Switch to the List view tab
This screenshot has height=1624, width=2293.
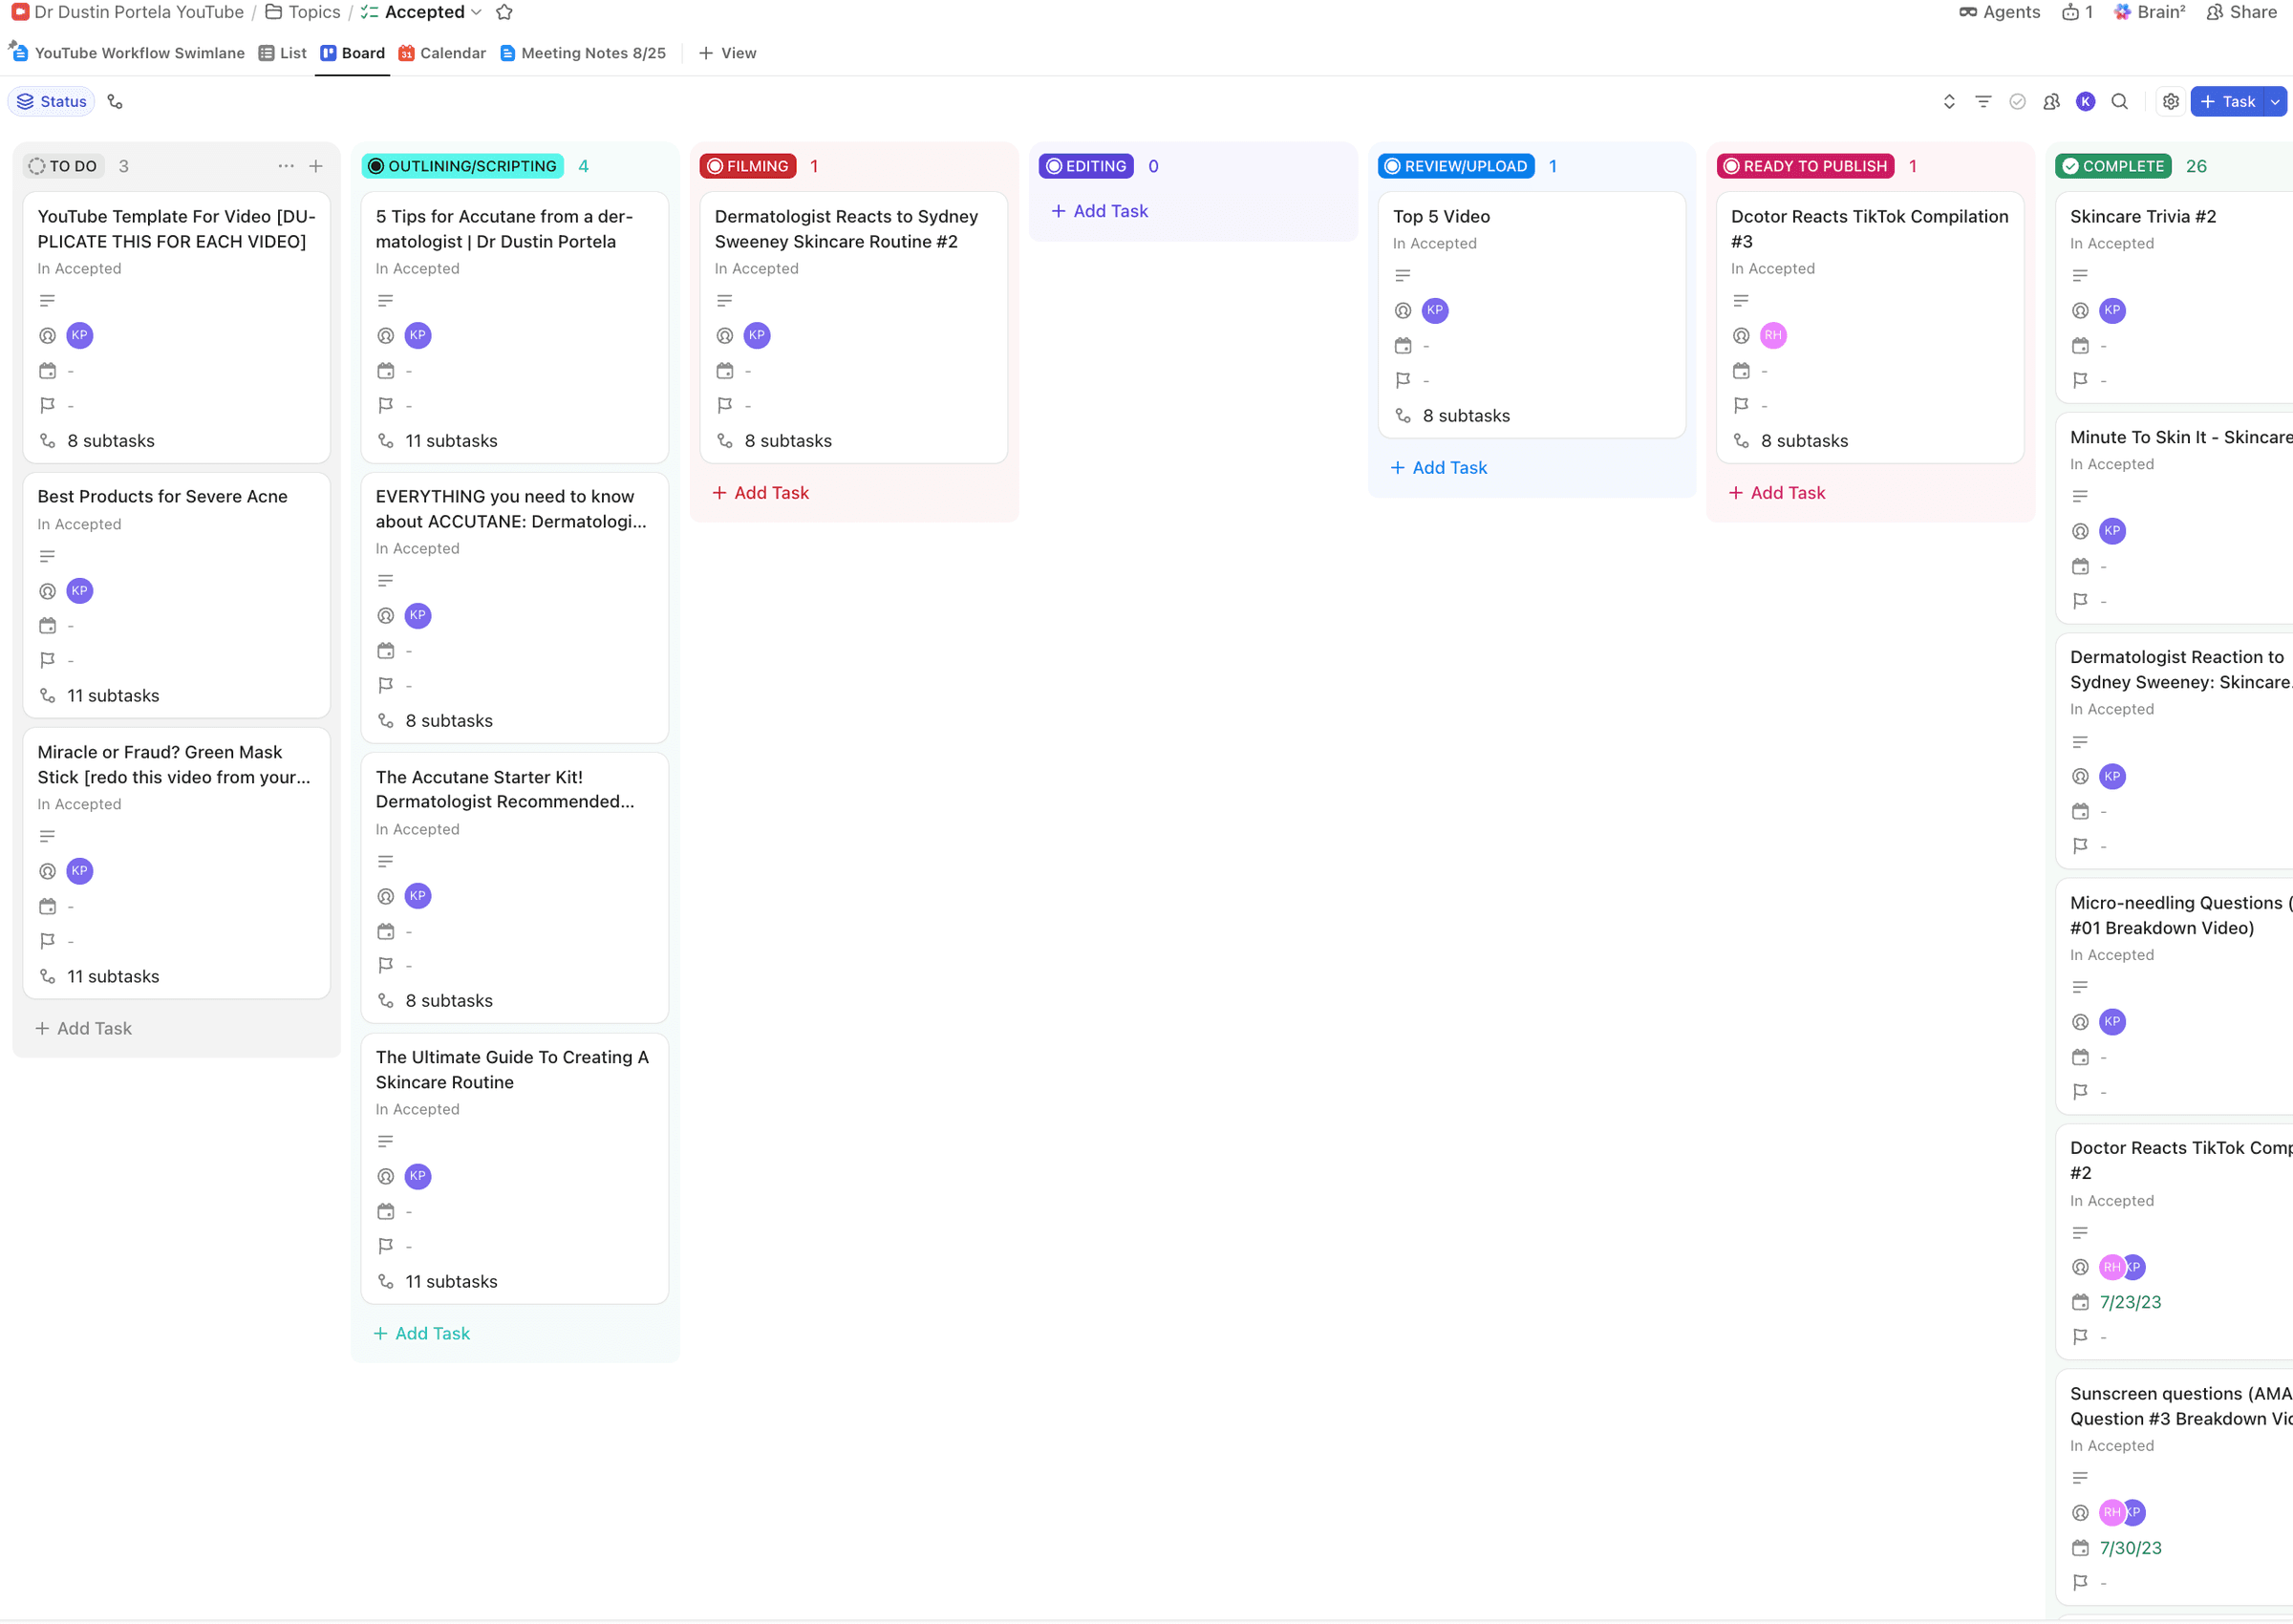click(282, 53)
